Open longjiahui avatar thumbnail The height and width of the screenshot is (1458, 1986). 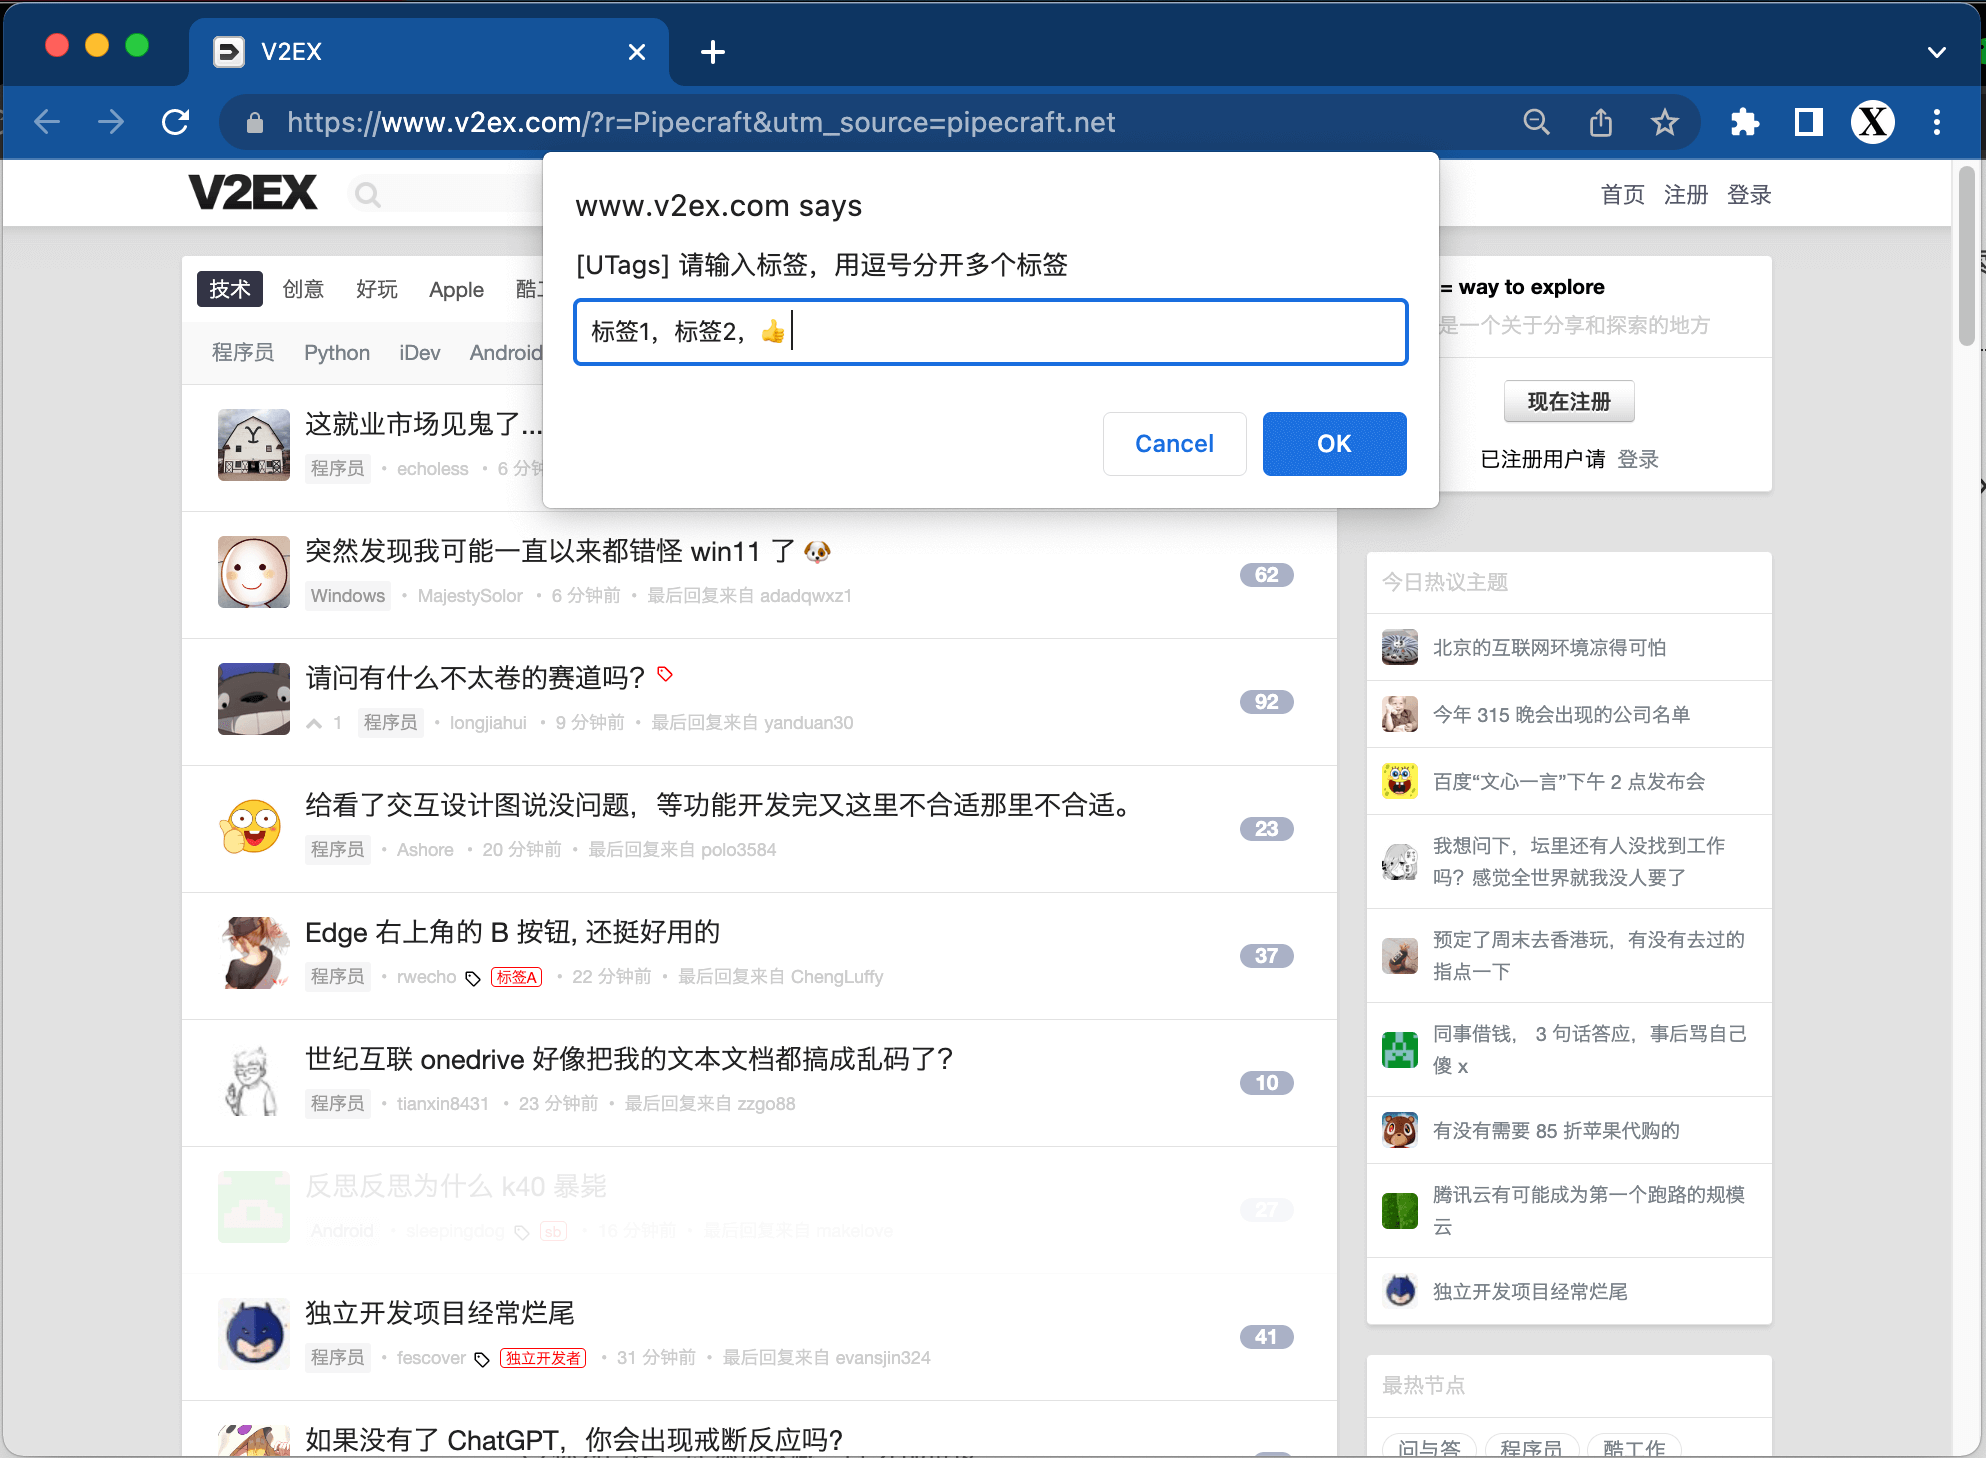coord(254,699)
